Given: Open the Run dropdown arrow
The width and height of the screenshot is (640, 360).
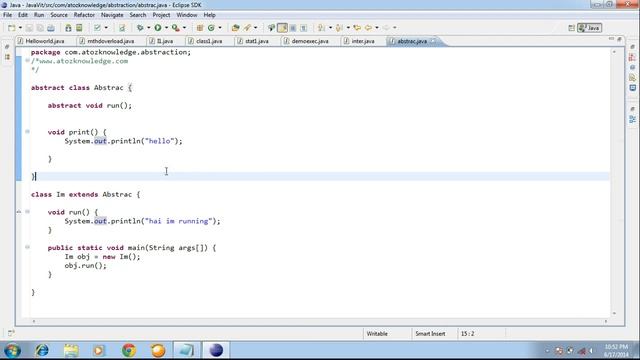Looking at the screenshot, I should (166, 28).
